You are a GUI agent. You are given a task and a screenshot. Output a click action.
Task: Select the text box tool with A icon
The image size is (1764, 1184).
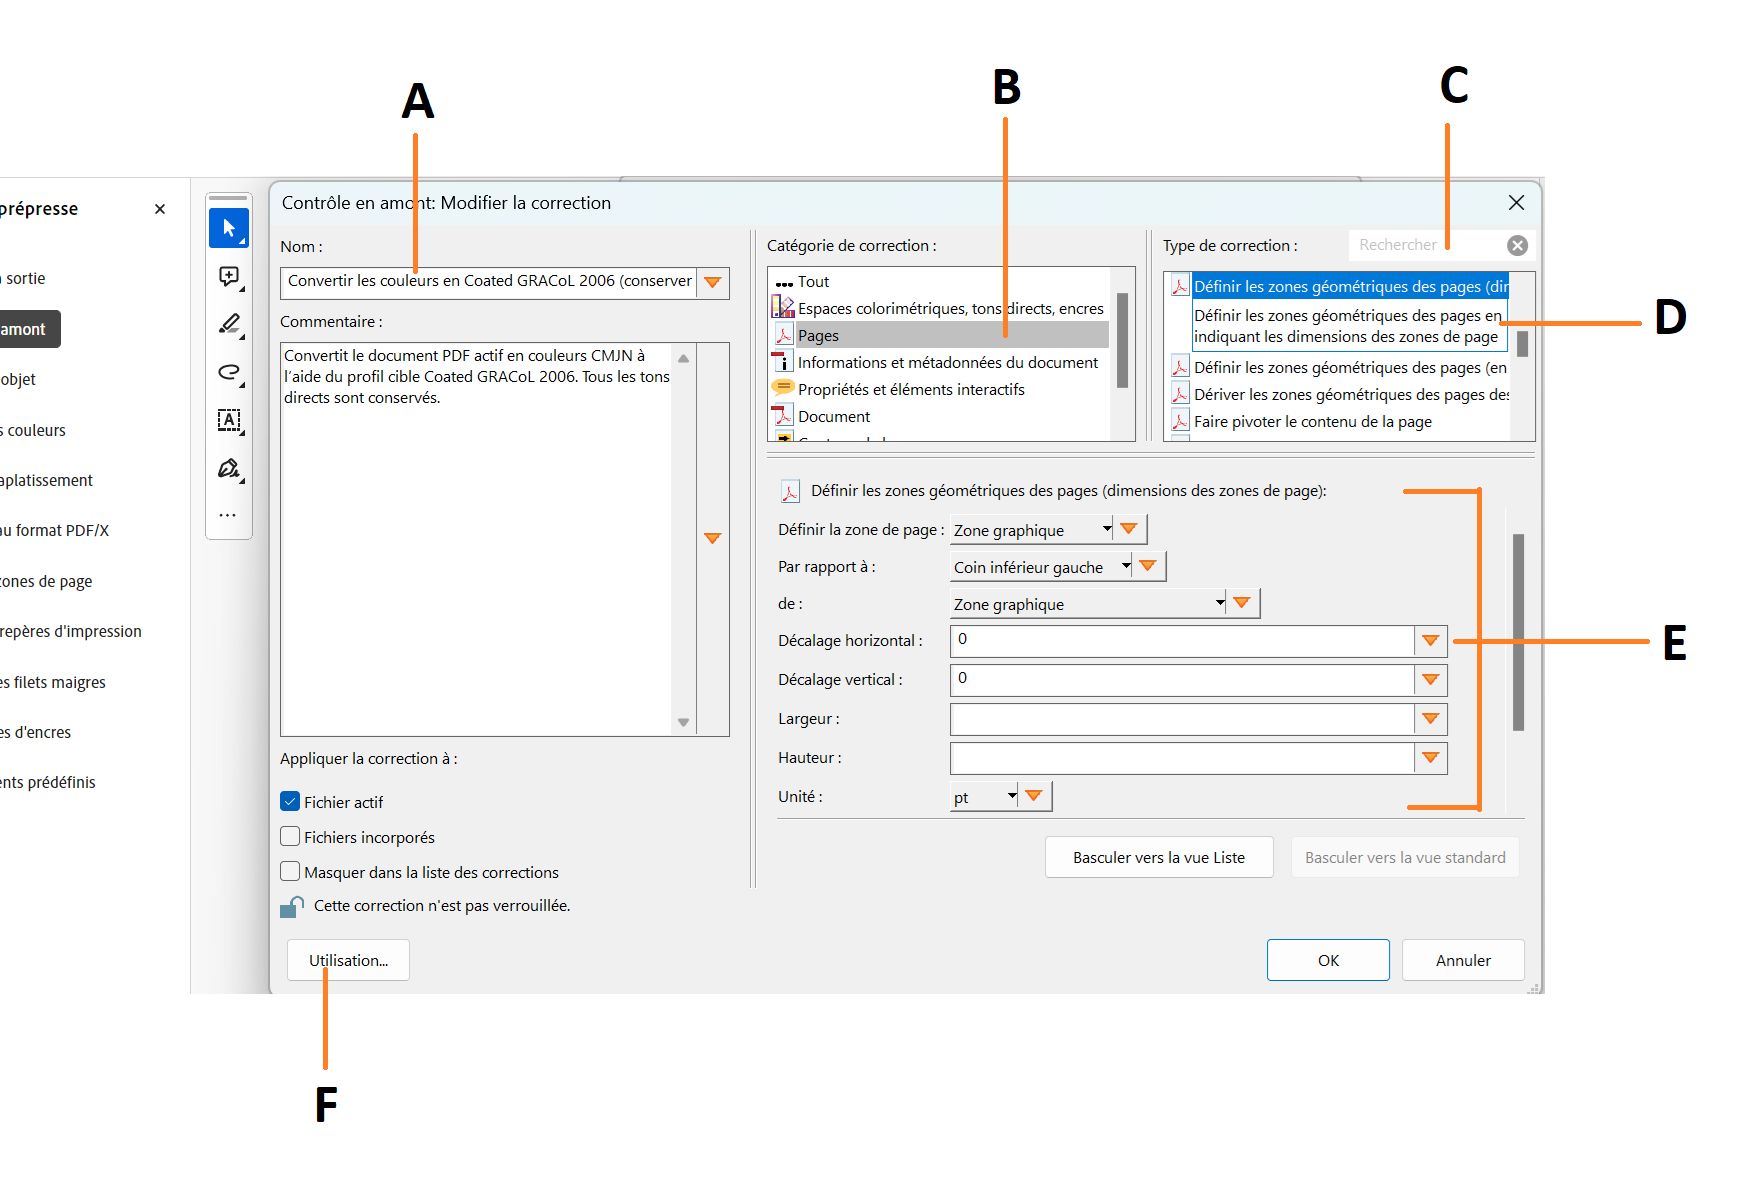(x=228, y=420)
